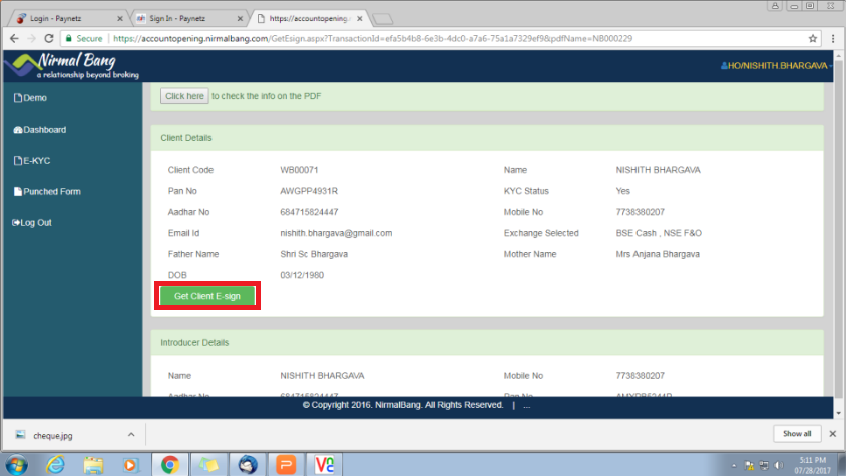This screenshot has width=846, height=476.
Task: Click the Windows Start button
Action: [x=17, y=464]
